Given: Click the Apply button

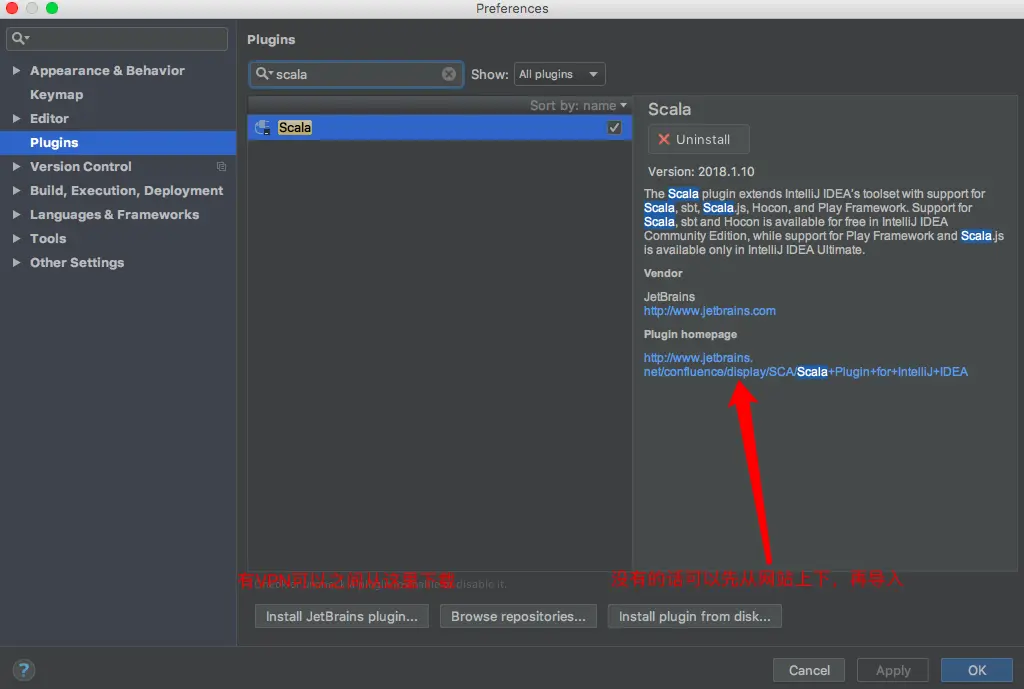Looking at the screenshot, I should [x=893, y=670].
